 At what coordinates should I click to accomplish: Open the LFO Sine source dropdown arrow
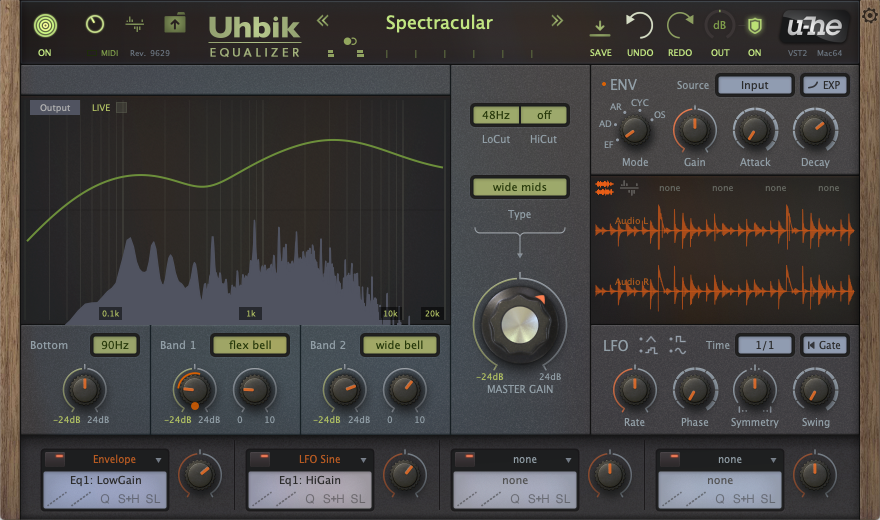363,460
